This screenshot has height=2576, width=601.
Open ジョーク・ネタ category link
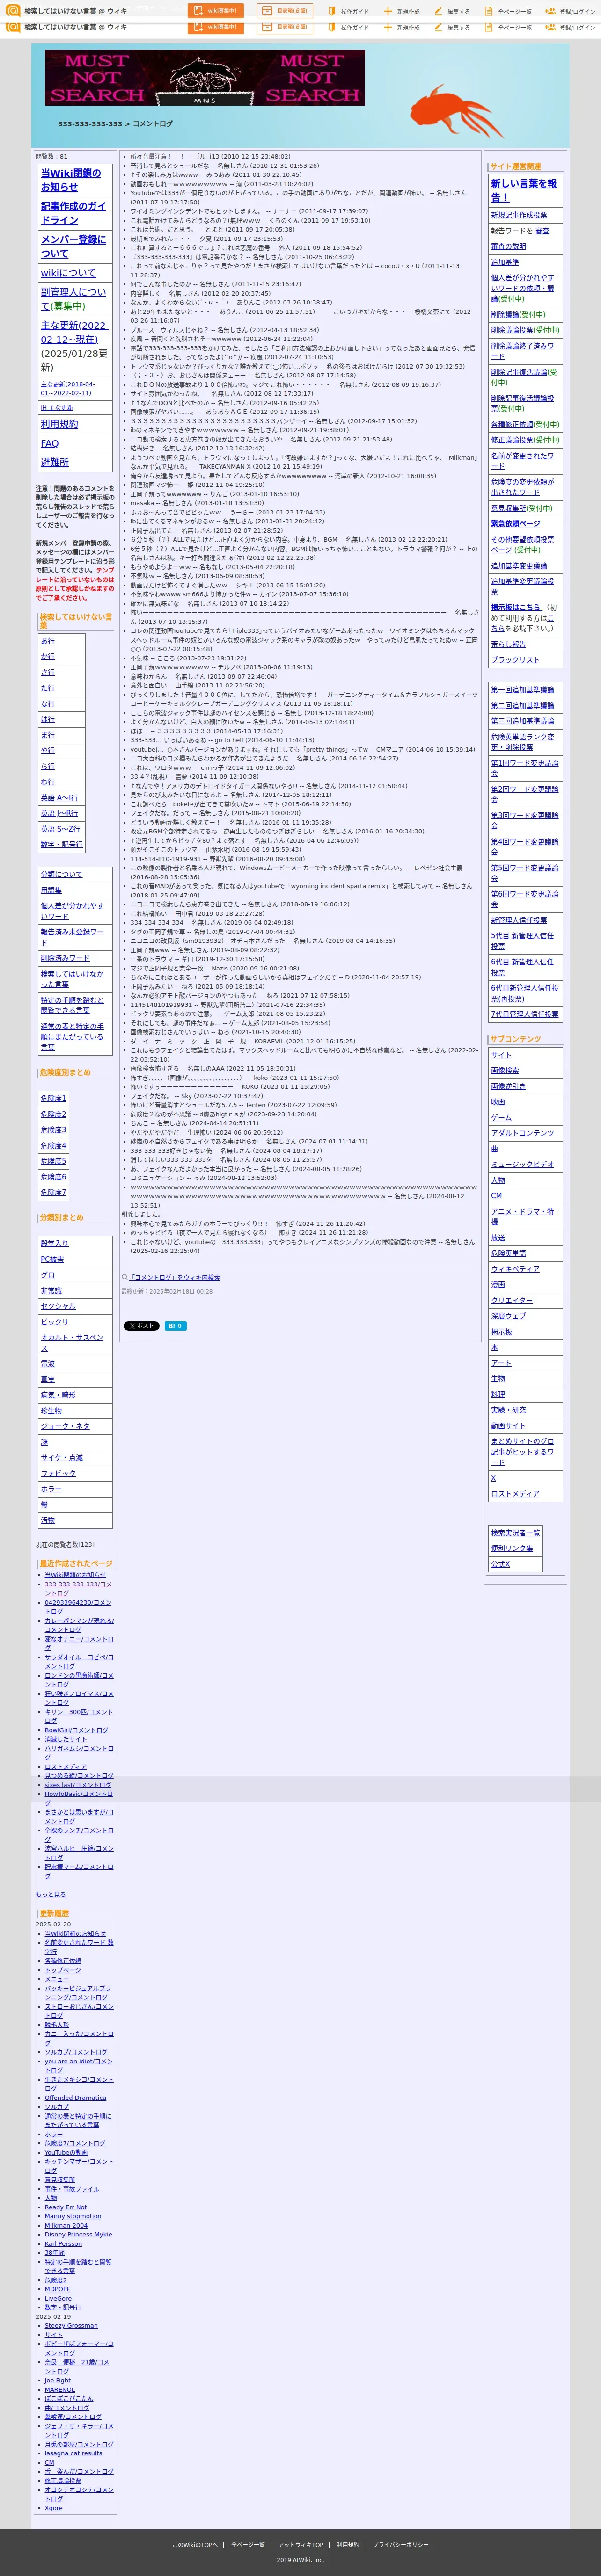[x=65, y=1426]
